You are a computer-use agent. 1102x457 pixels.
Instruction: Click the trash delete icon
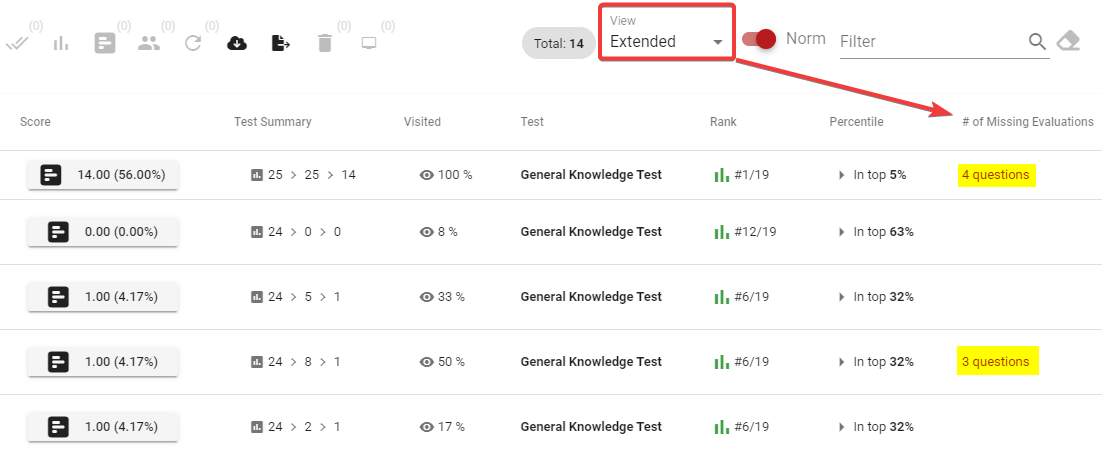tap(324, 44)
